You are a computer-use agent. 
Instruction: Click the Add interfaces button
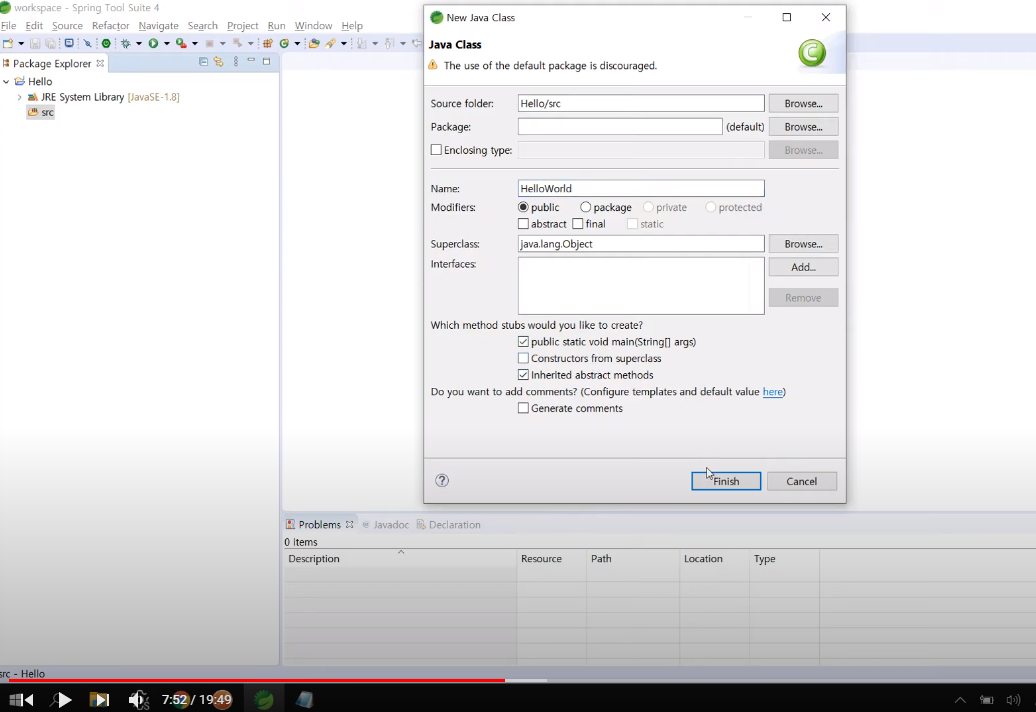click(x=803, y=267)
